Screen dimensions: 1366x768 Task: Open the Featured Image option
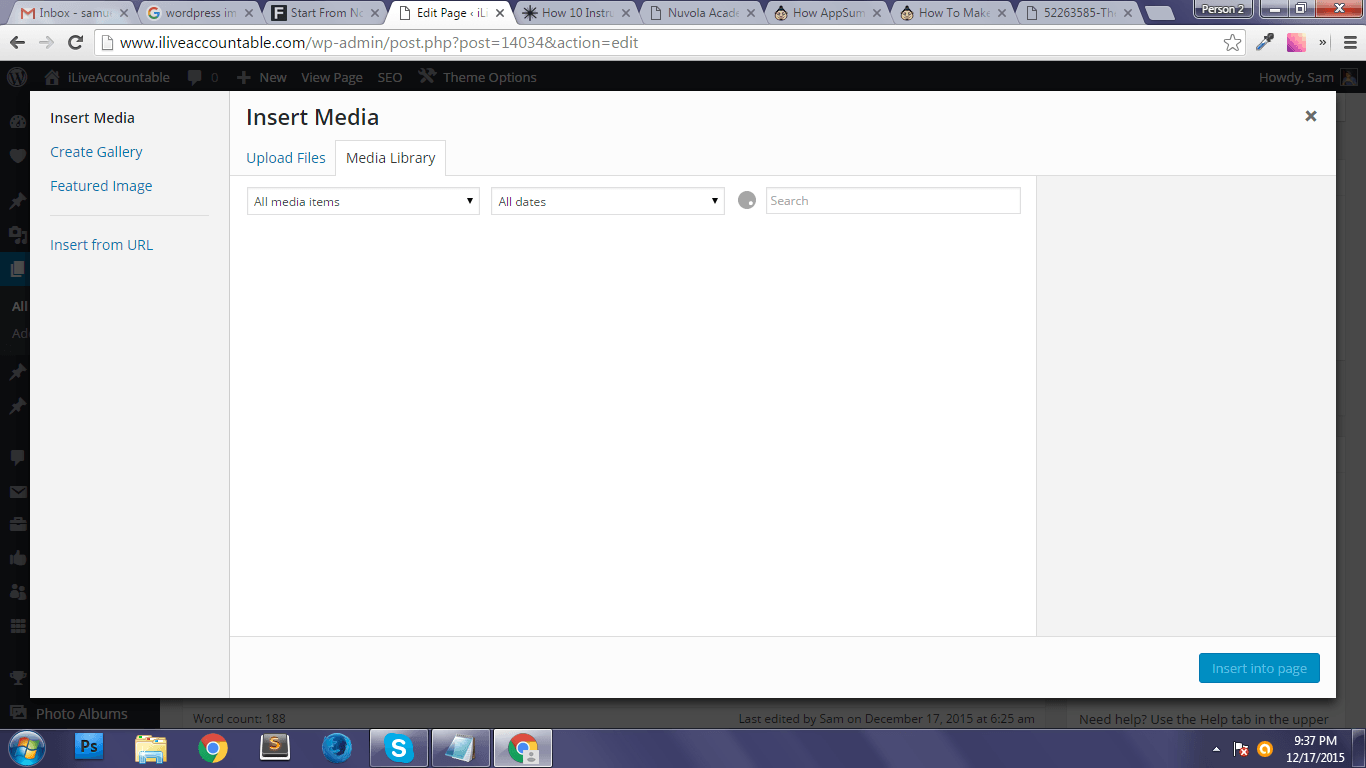pyautogui.click(x=101, y=186)
